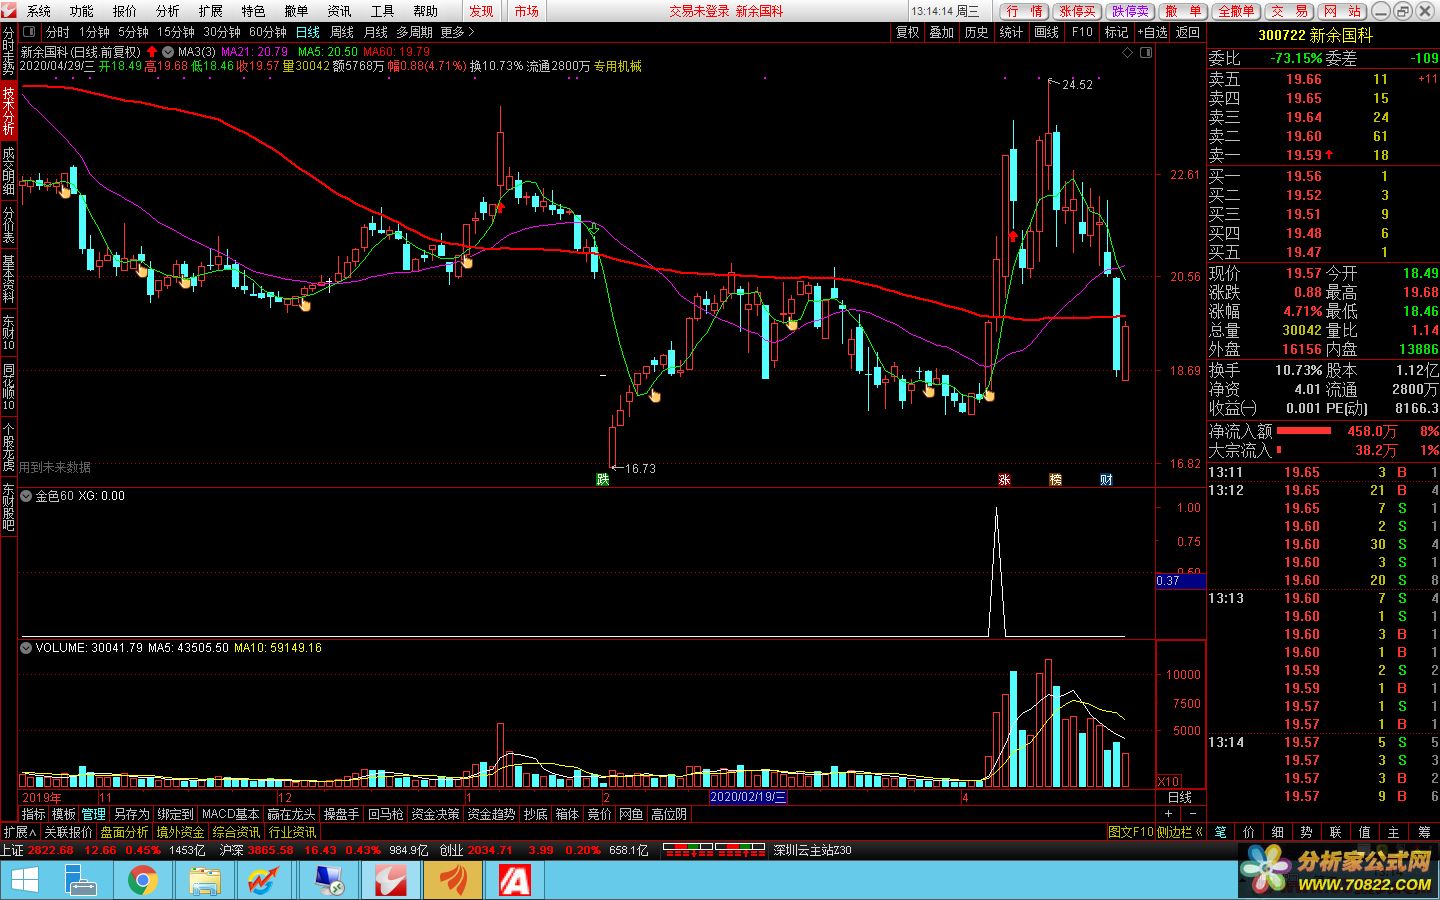Collapse the 侧边栏 sidebar
The image size is (1440, 900).
[x=1180, y=832]
